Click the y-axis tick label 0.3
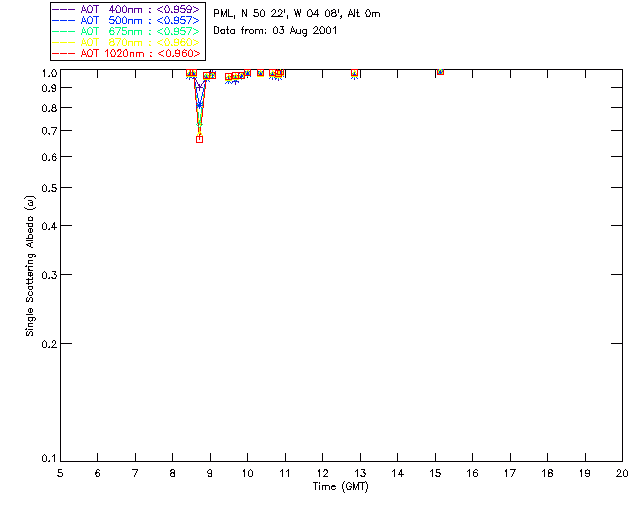The height and width of the screenshot is (512, 640). pos(49,275)
